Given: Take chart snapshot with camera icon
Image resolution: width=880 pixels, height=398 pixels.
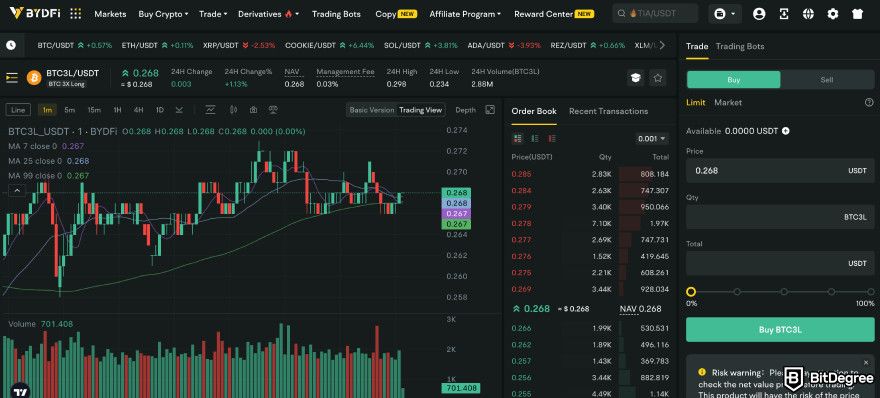Looking at the screenshot, I should pos(254,110).
